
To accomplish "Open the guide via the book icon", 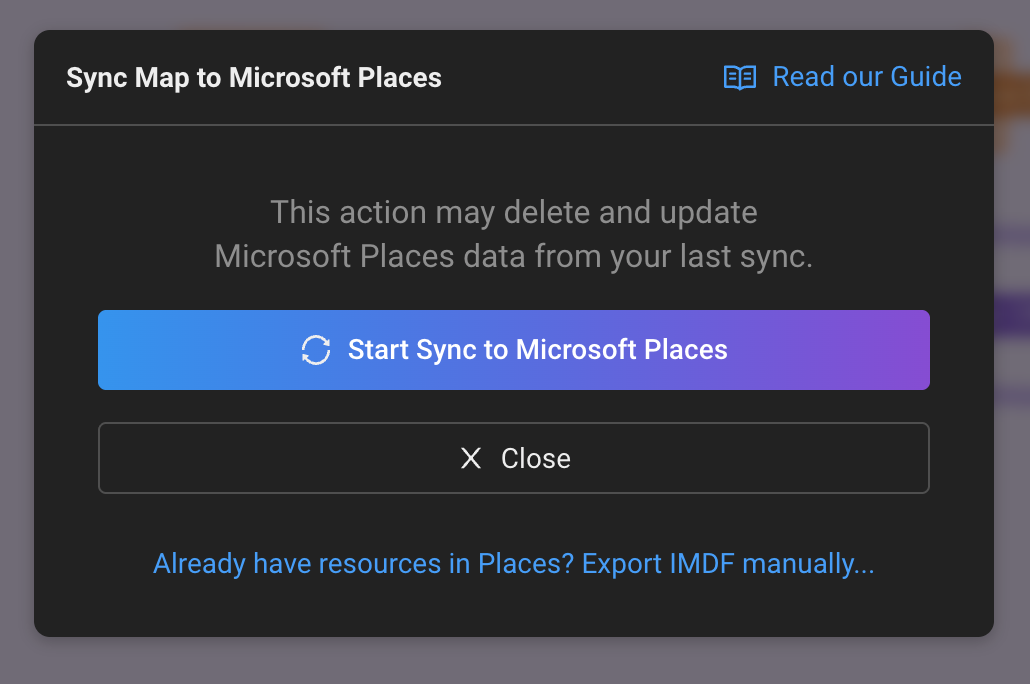I will tap(740, 78).
